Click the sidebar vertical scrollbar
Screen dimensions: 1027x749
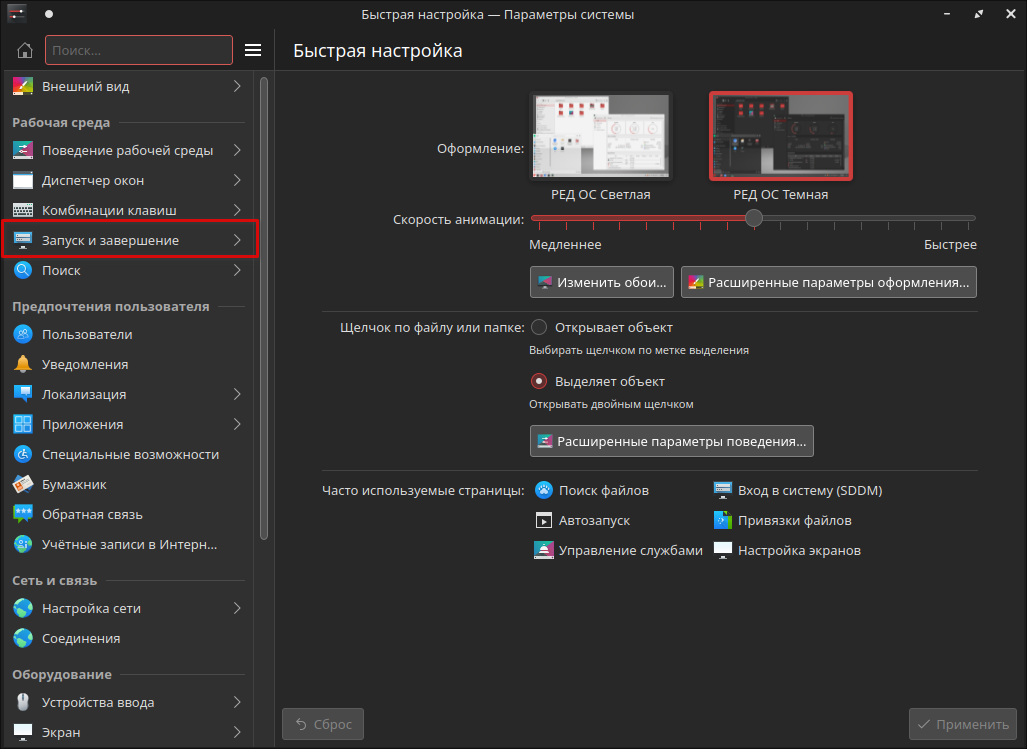pyautogui.click(x=264, y=308)
